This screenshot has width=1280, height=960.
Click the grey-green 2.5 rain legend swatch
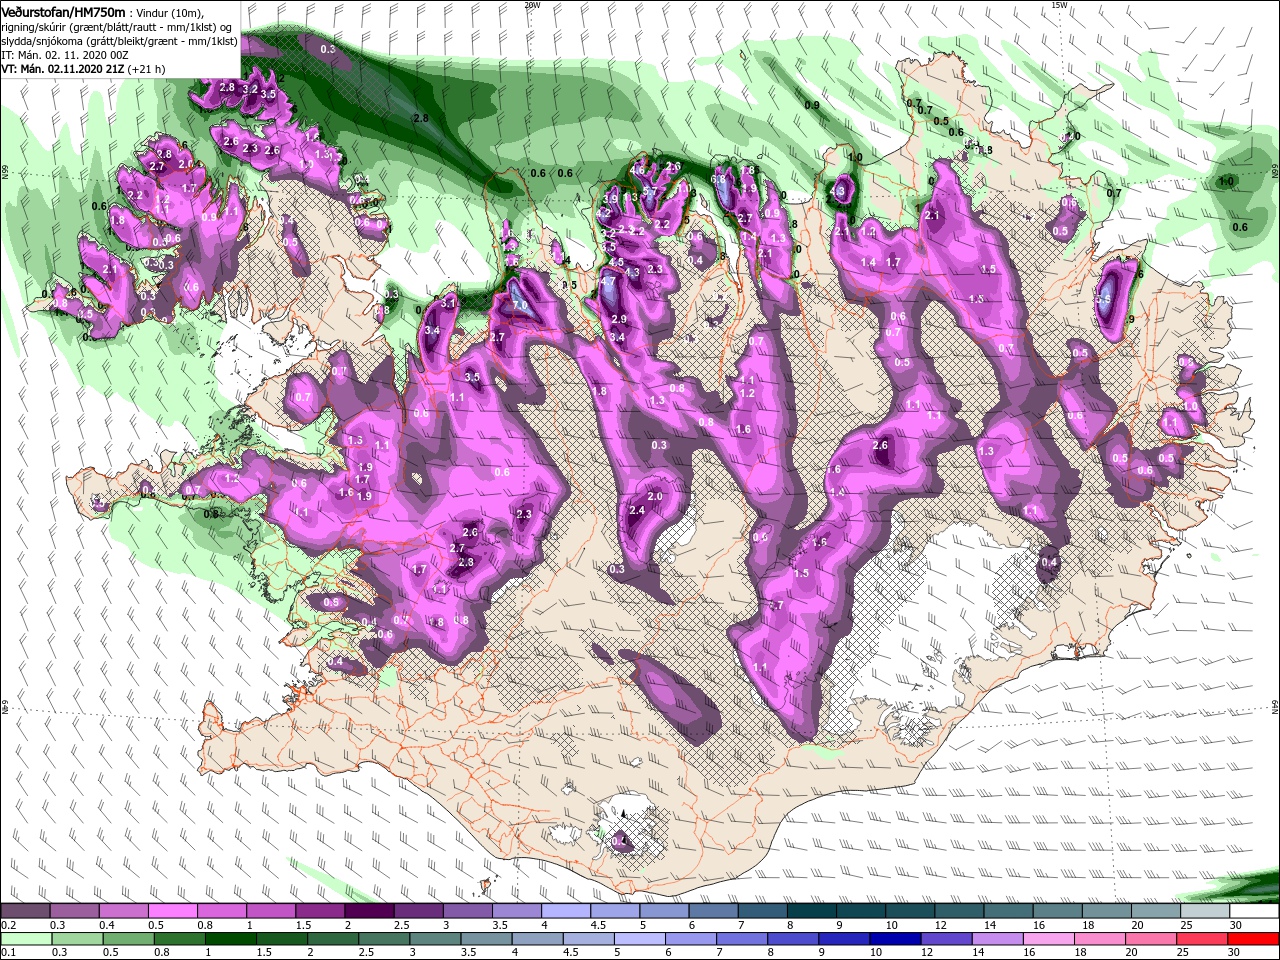tap(383, 940)
